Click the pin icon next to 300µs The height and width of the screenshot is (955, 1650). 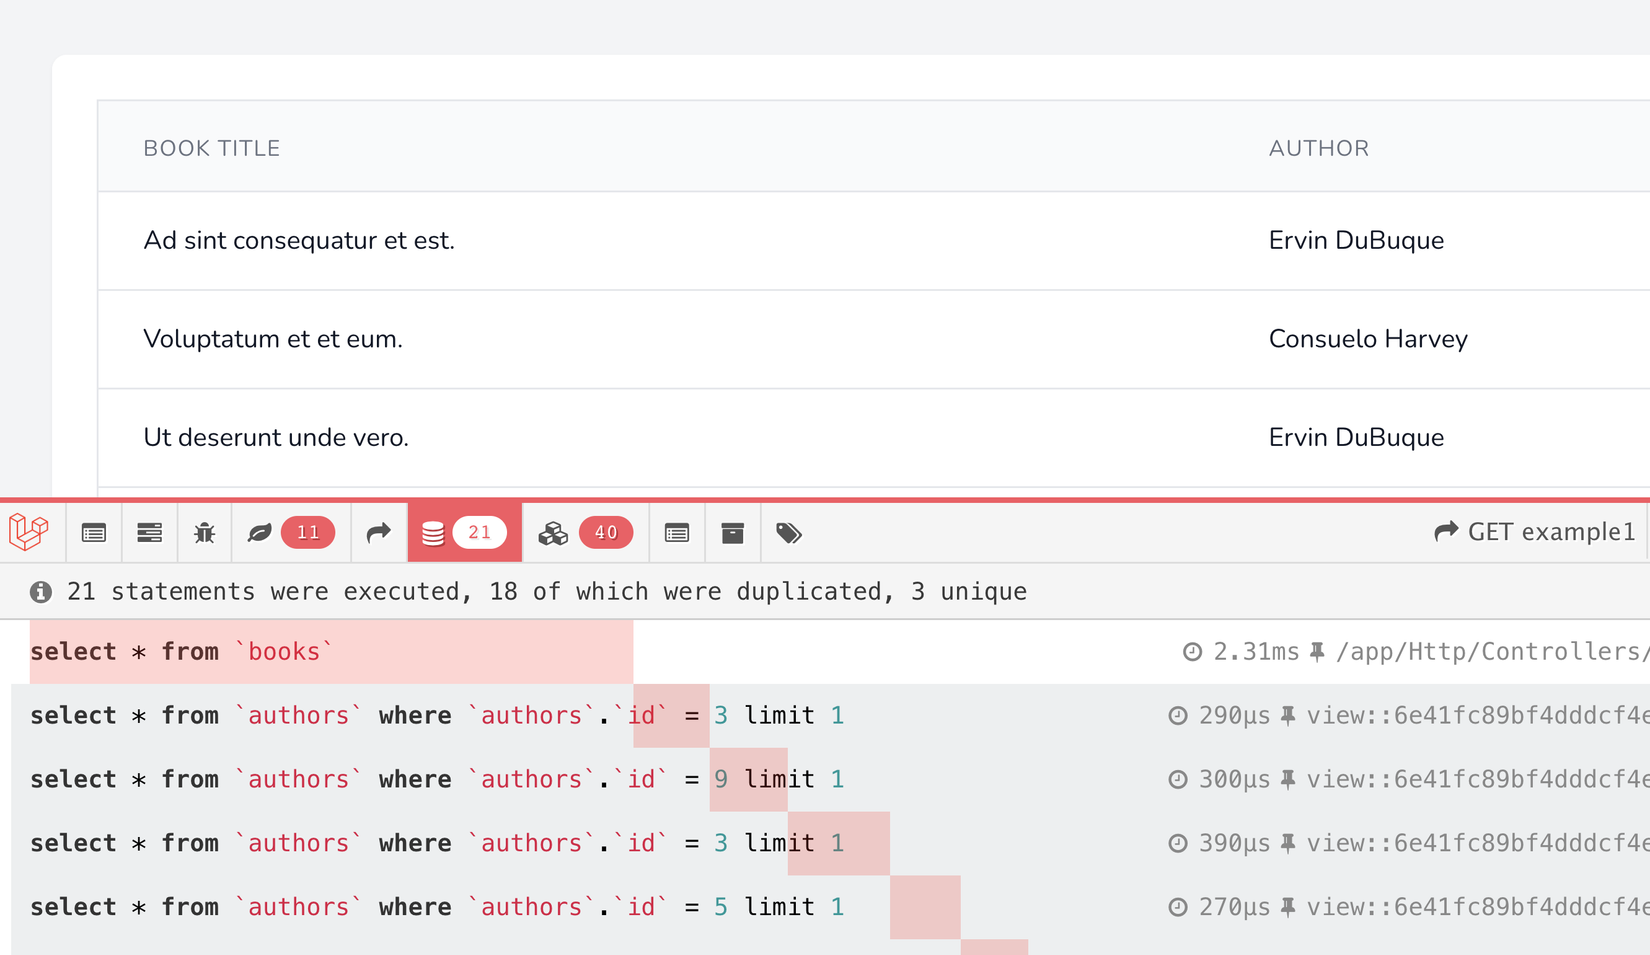point(1289,780)
